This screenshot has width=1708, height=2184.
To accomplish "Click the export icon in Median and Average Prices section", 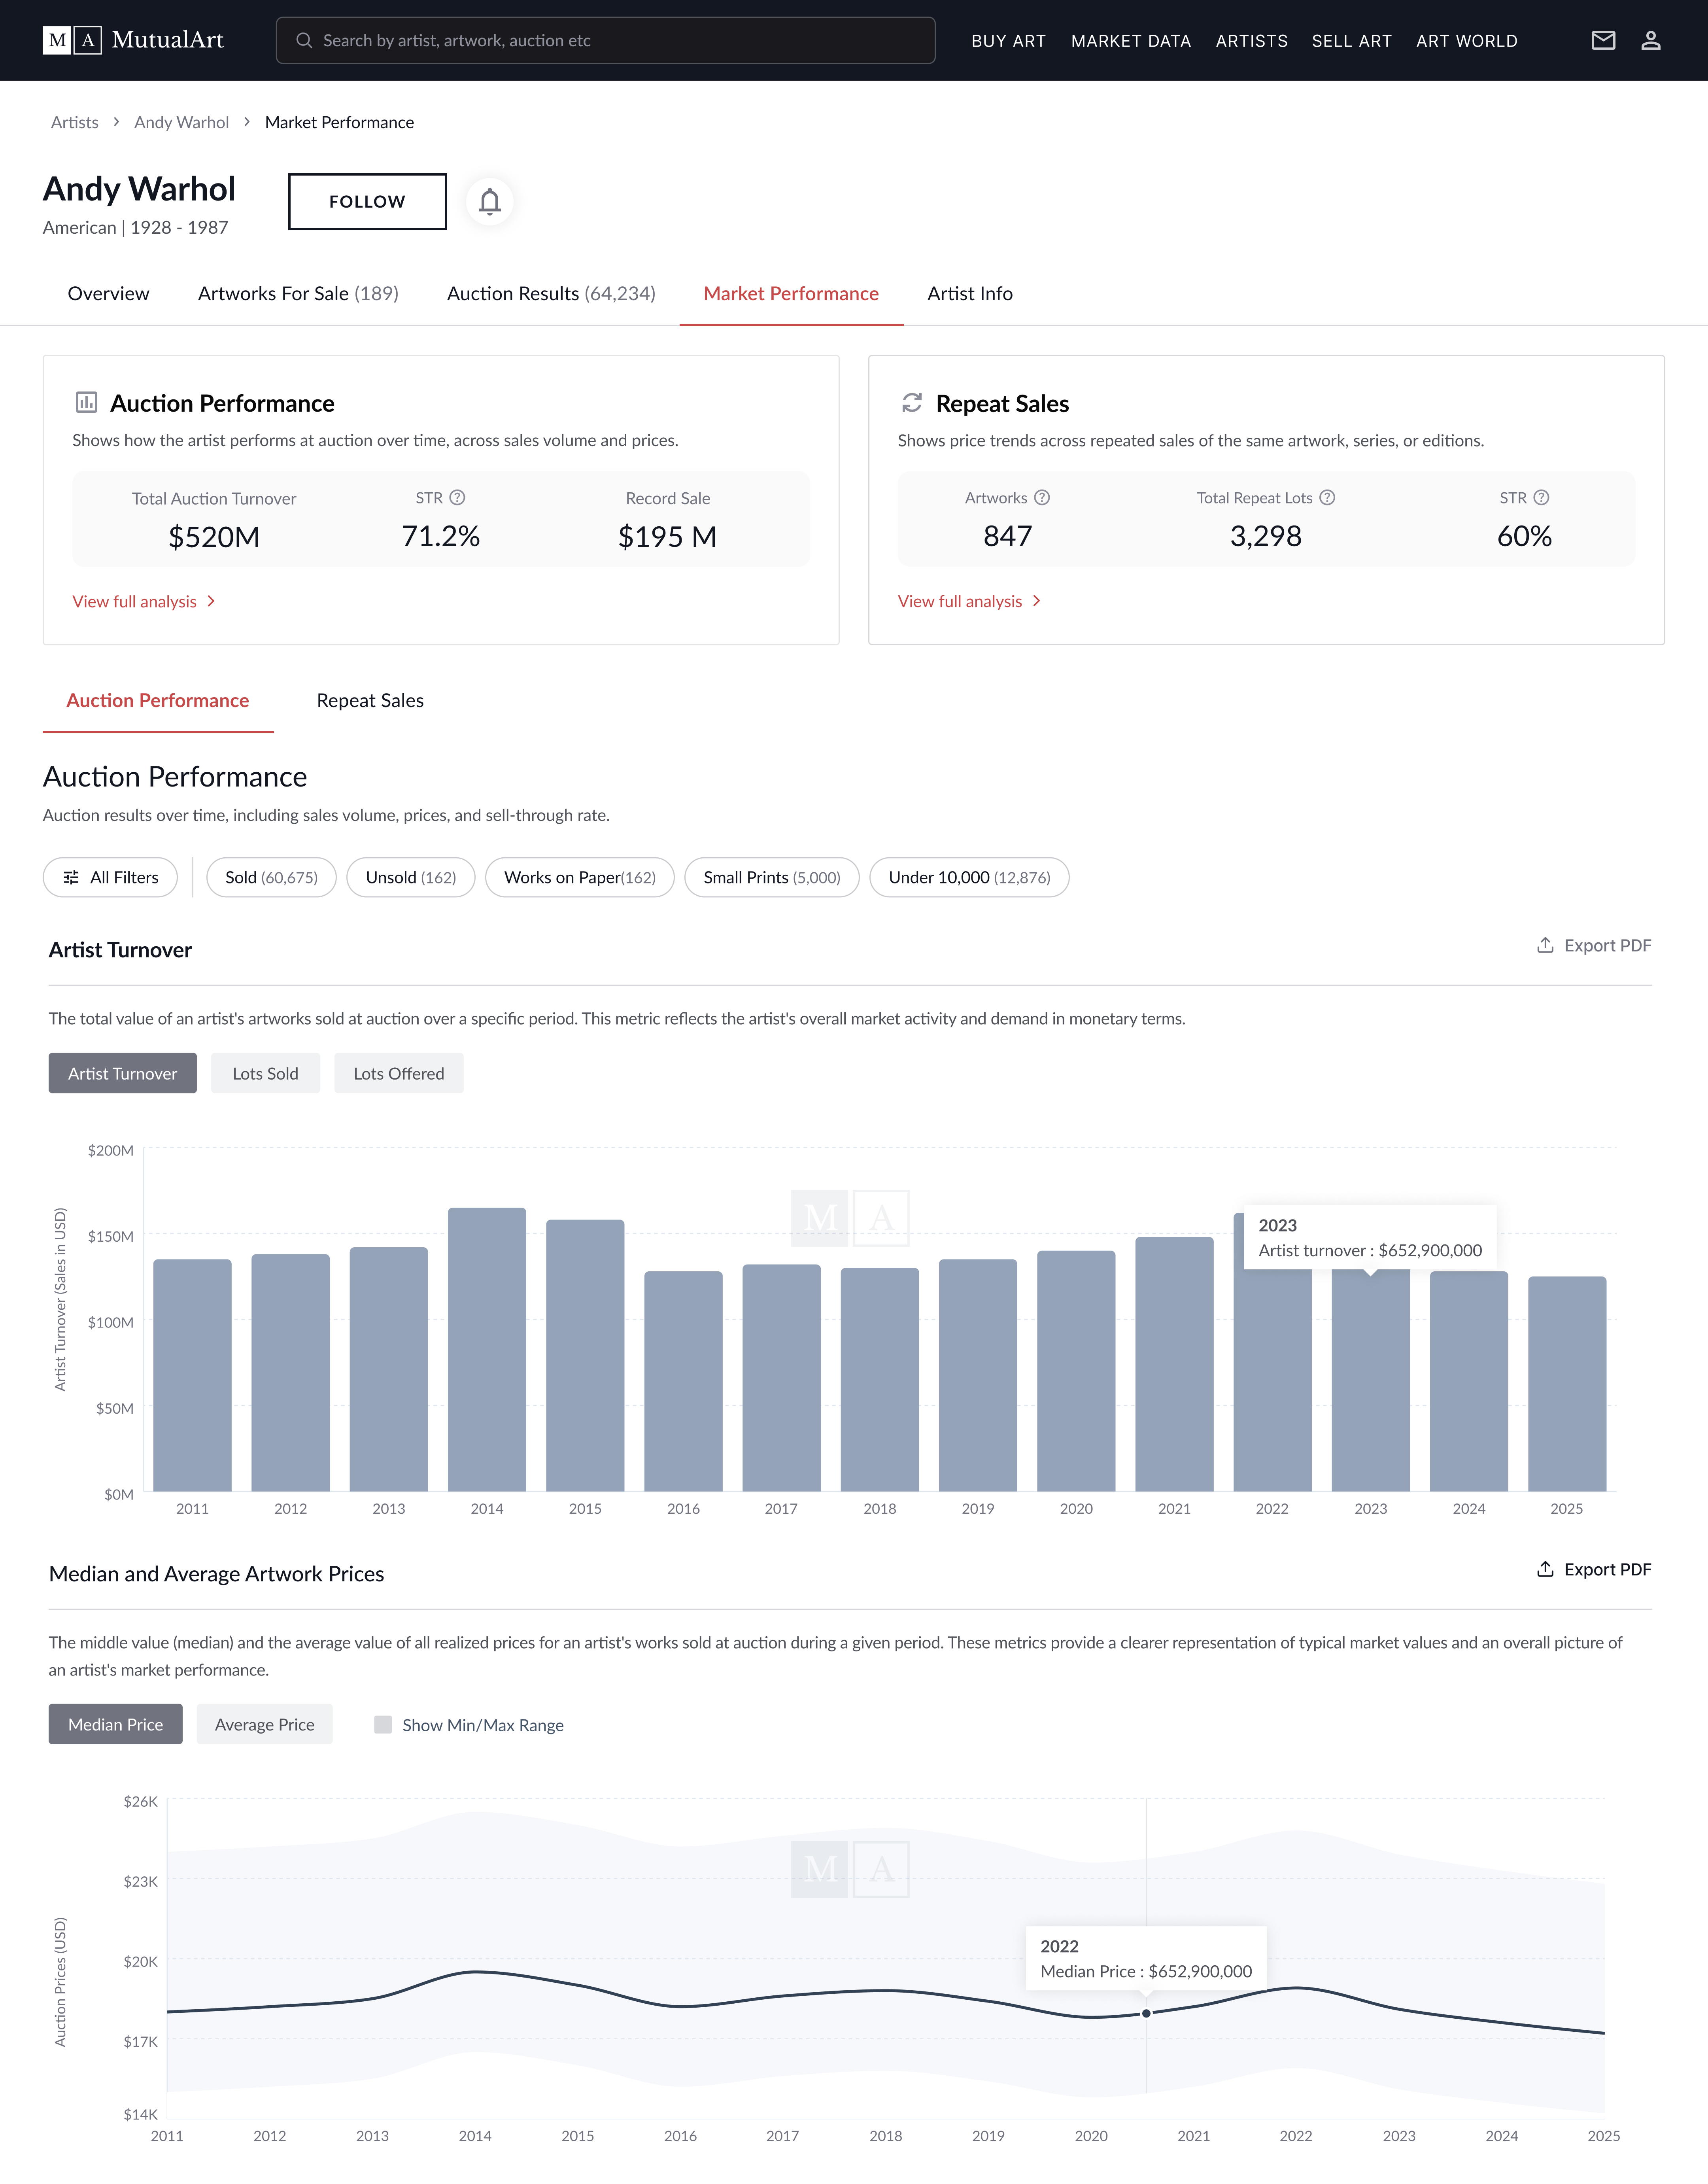I will (x=1545, y=1569).
